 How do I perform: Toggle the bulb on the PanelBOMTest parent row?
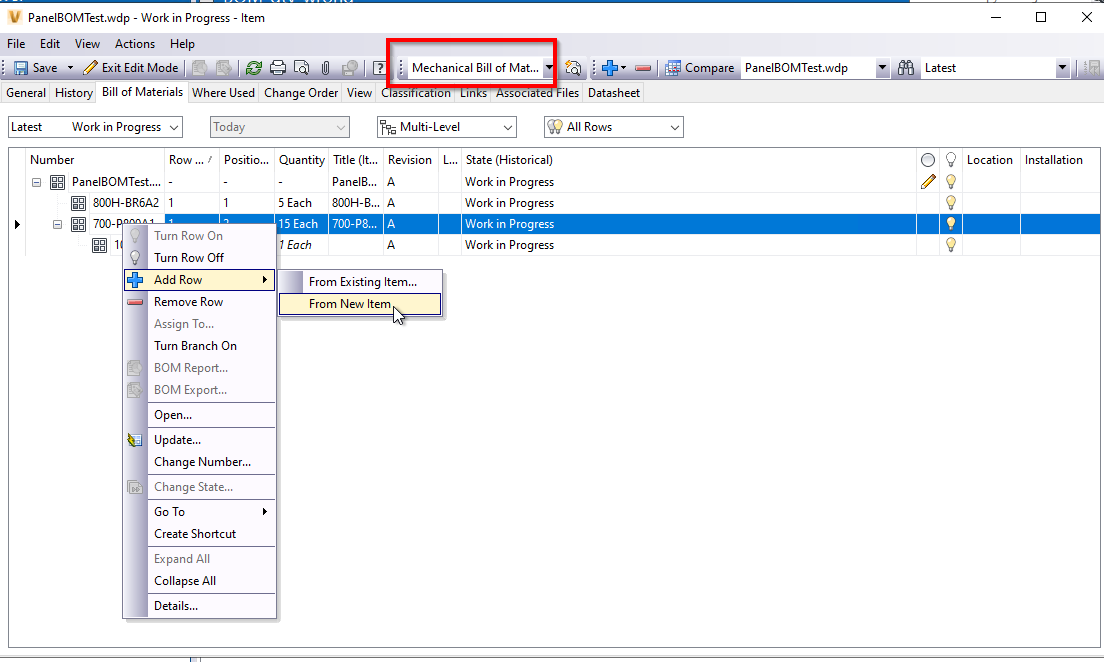tap(950, 181)
